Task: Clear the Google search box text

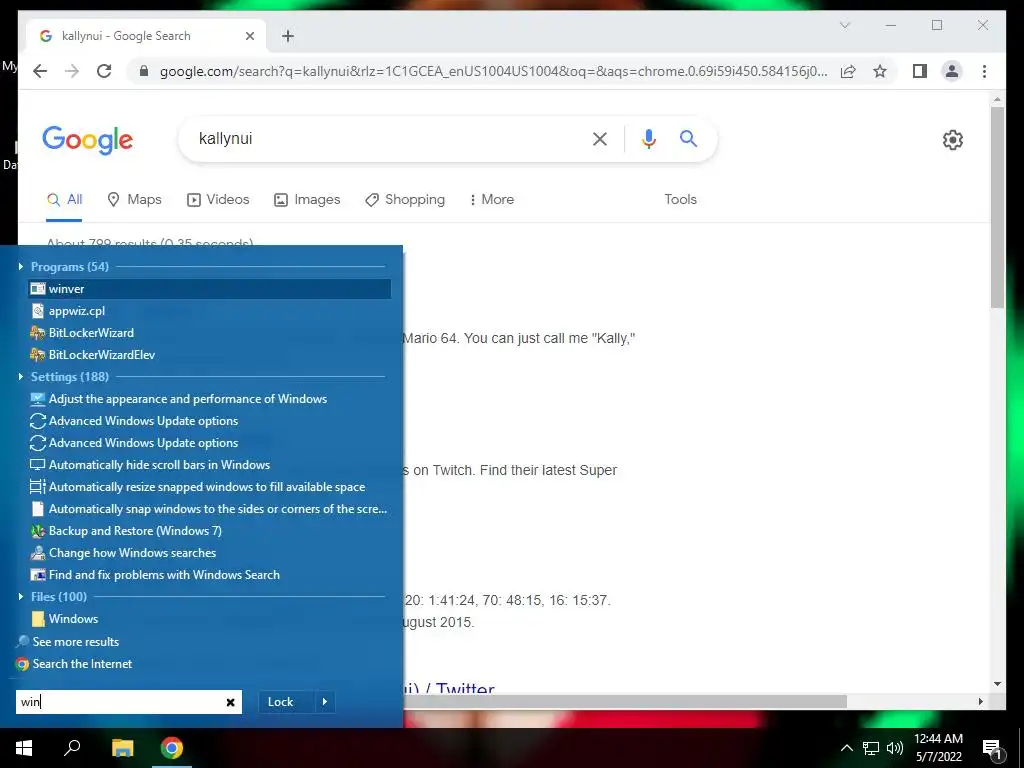Action: point(600,138)
